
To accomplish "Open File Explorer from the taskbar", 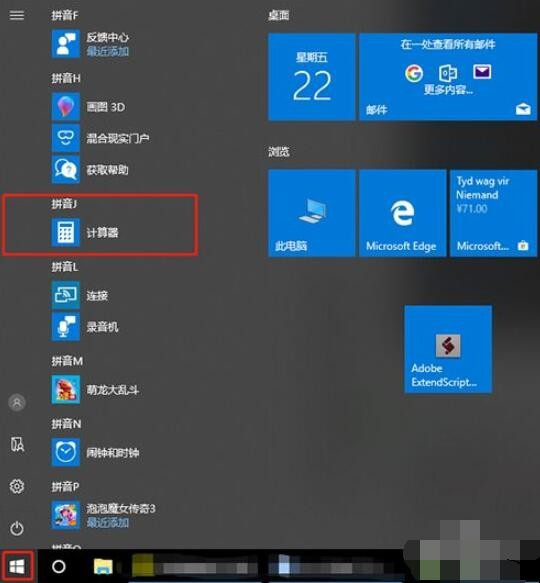I will tap(103, 567).
